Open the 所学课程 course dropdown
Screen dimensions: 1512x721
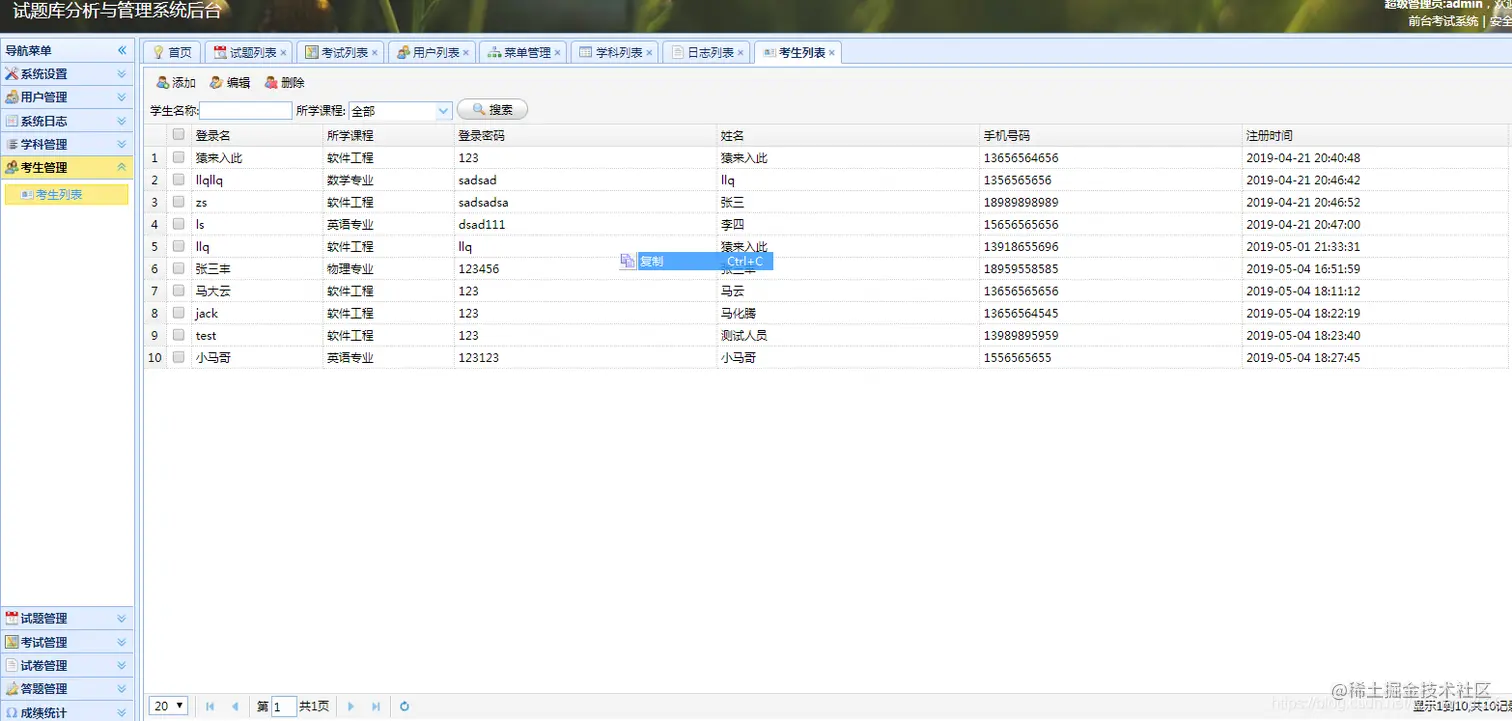[444, 111]
